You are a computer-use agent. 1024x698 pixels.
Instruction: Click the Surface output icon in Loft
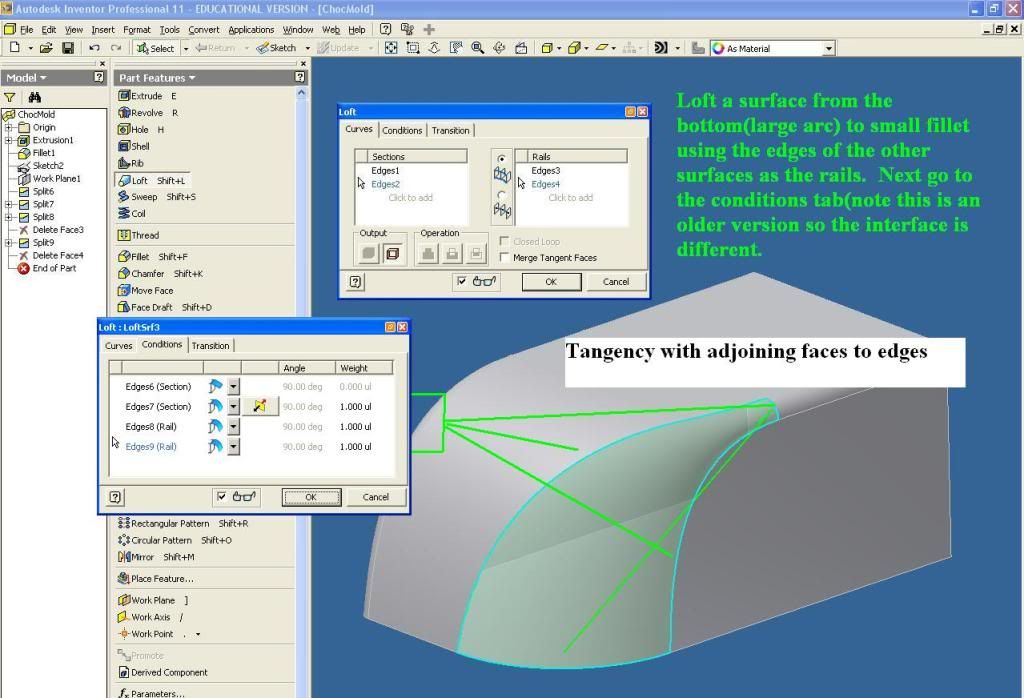click(x=395, y=254)
